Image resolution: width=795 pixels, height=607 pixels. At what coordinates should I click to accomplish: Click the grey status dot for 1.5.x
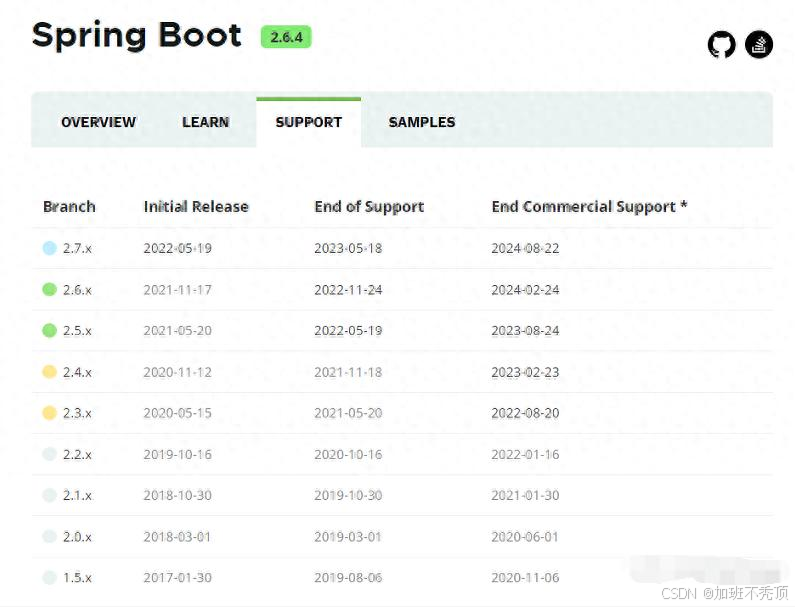[x=49, y=577]
